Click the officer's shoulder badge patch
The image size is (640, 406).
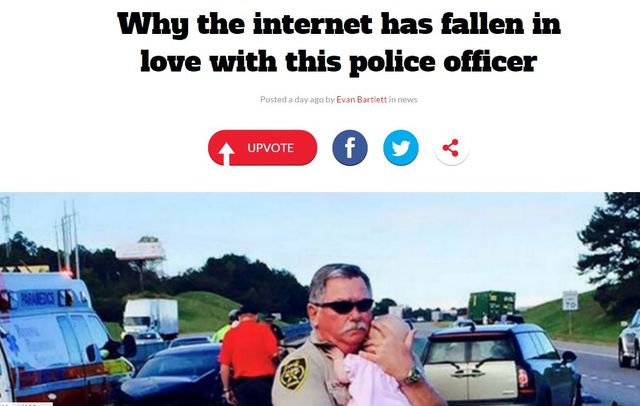pyautogui.click(x=293, y=373)
